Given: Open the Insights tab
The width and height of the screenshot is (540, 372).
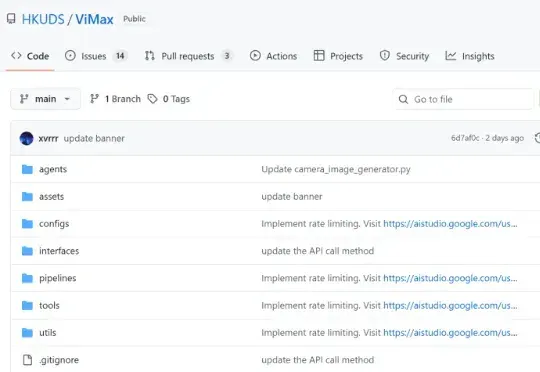Looking at the screenshot, I should 470,56.
